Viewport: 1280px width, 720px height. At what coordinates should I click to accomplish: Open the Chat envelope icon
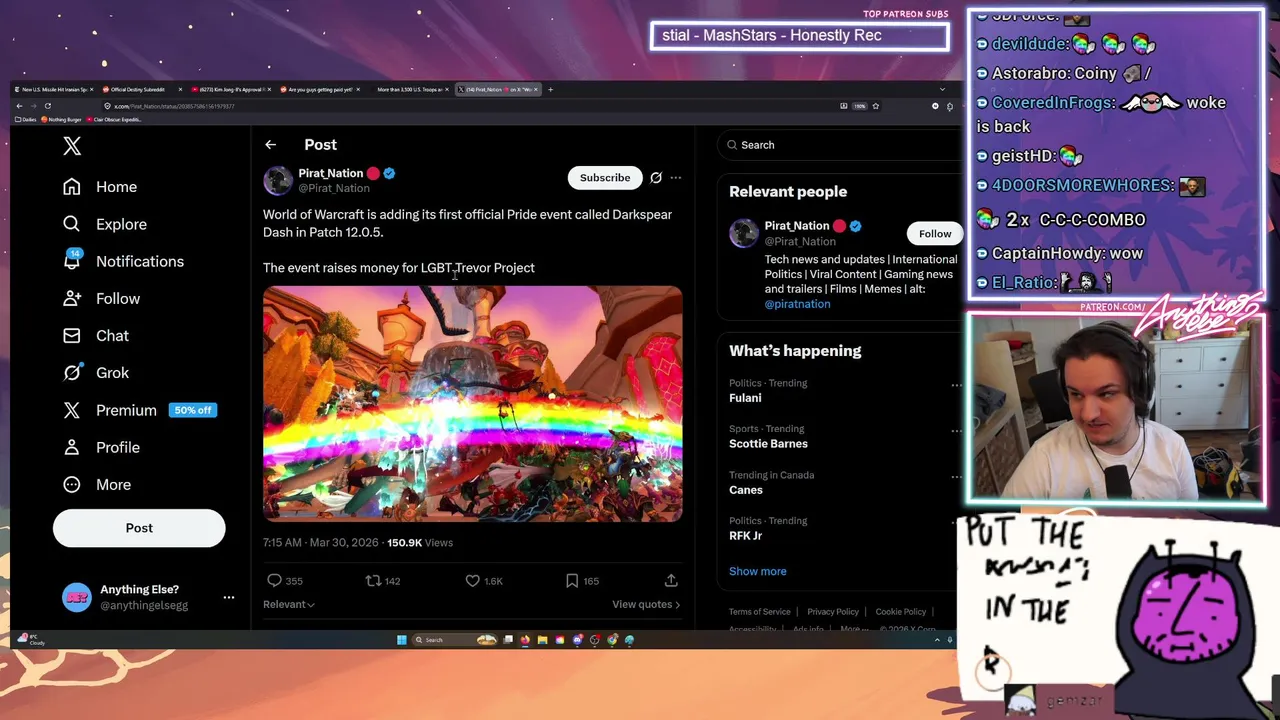pos(72,335)
